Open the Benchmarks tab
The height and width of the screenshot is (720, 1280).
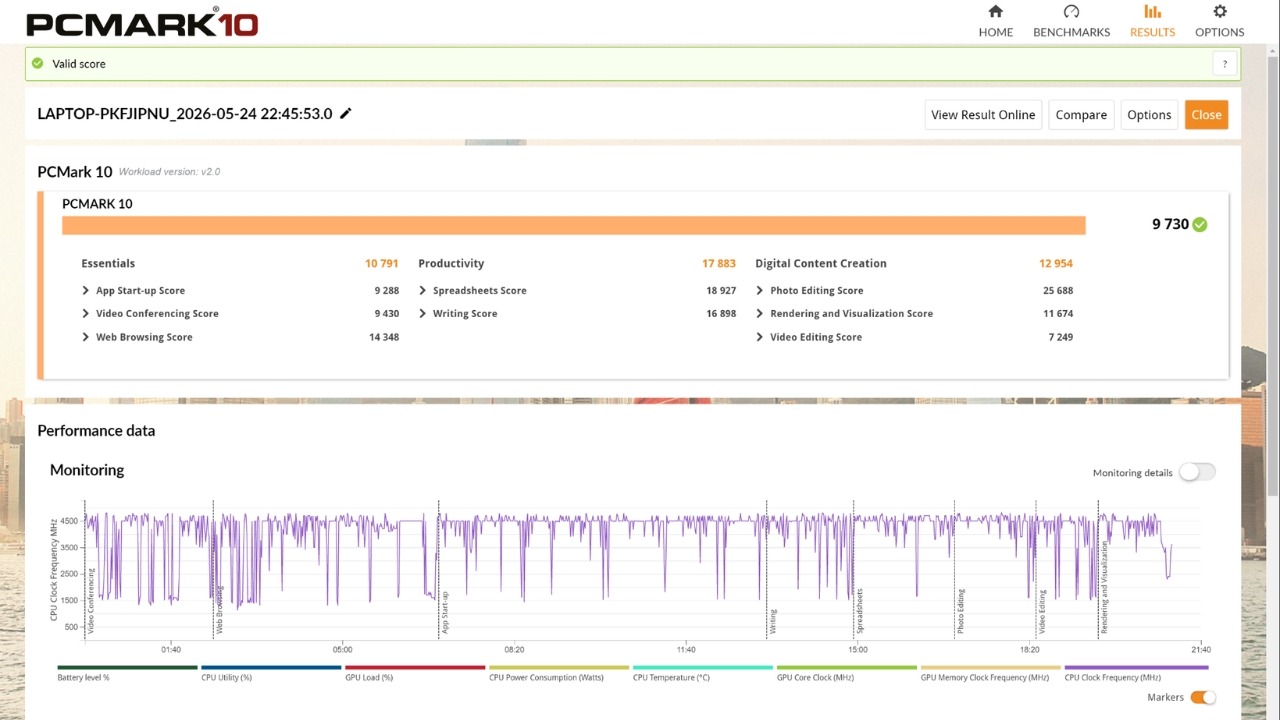click(x=1071, y=21)
